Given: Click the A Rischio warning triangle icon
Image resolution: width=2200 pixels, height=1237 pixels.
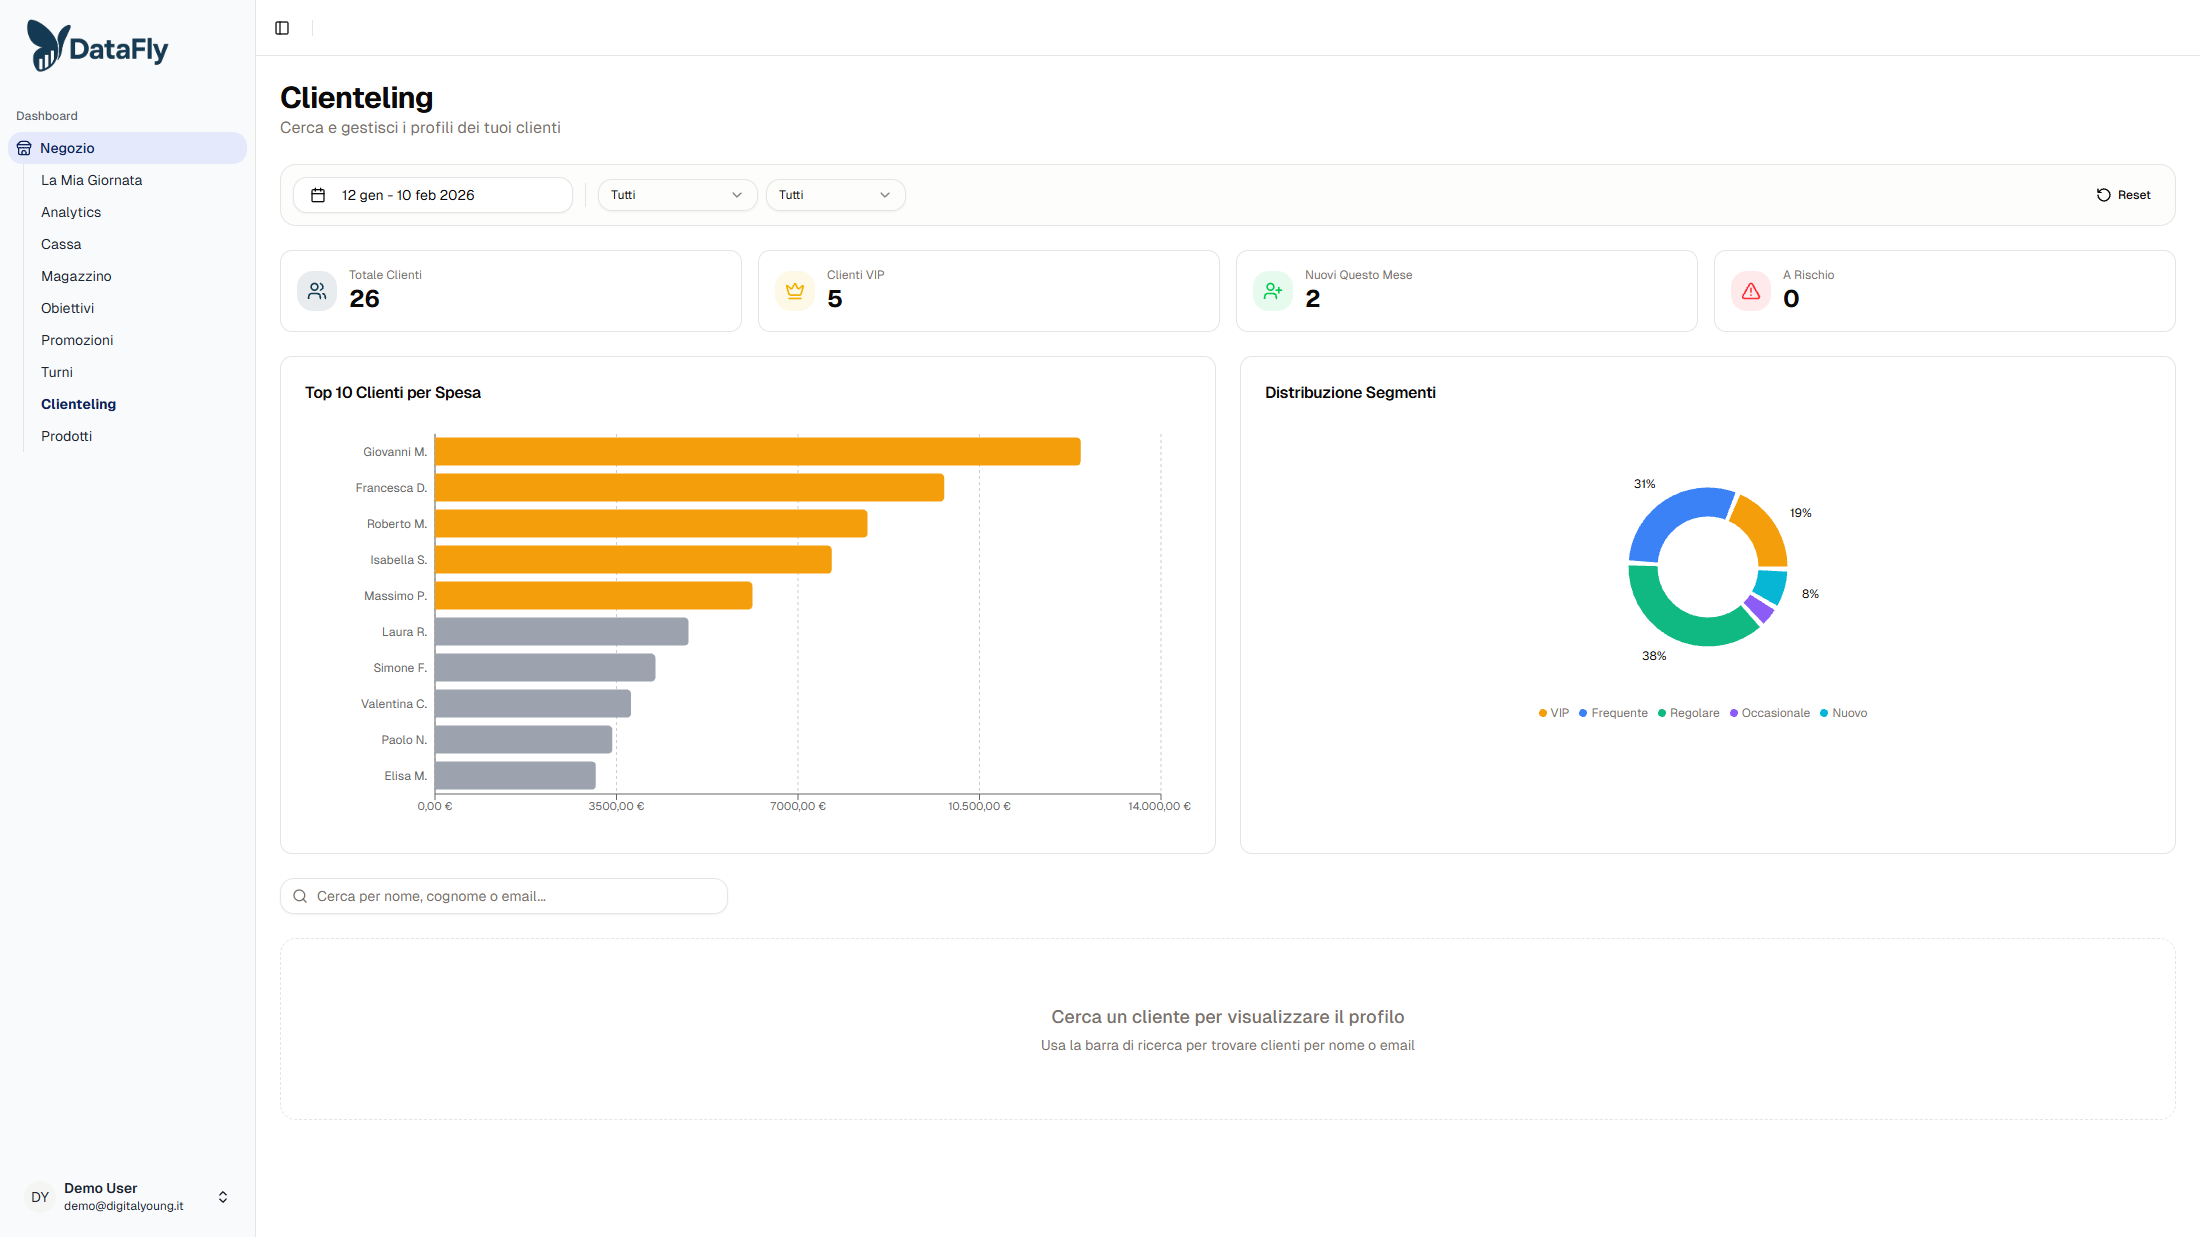Looking at the screenshot, I should point(1751,291).
